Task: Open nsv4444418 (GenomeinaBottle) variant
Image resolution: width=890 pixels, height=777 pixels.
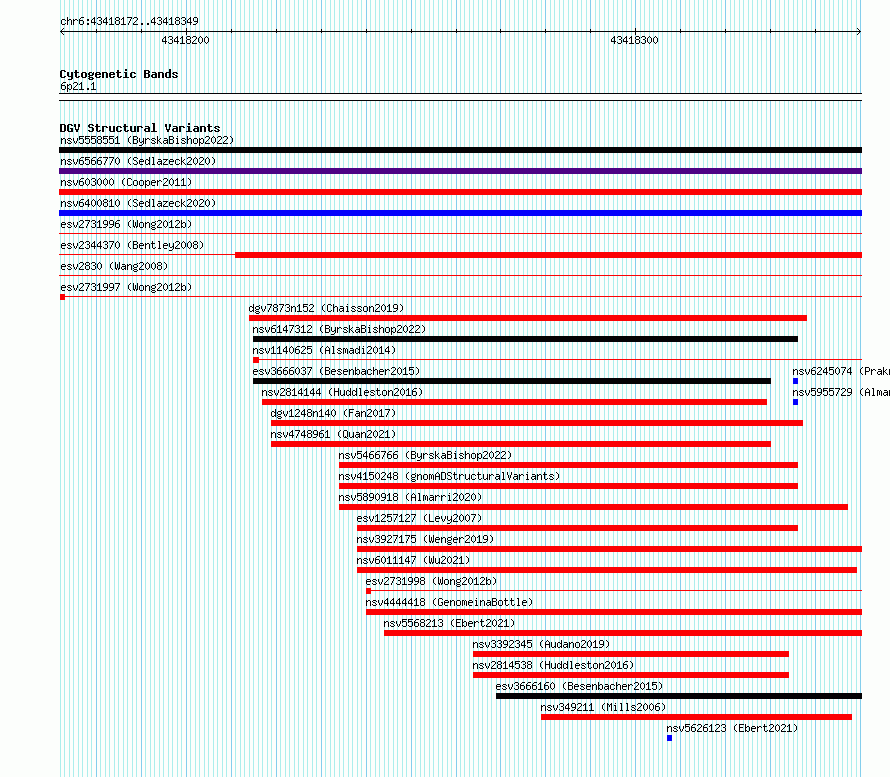Action: (449, 602)
